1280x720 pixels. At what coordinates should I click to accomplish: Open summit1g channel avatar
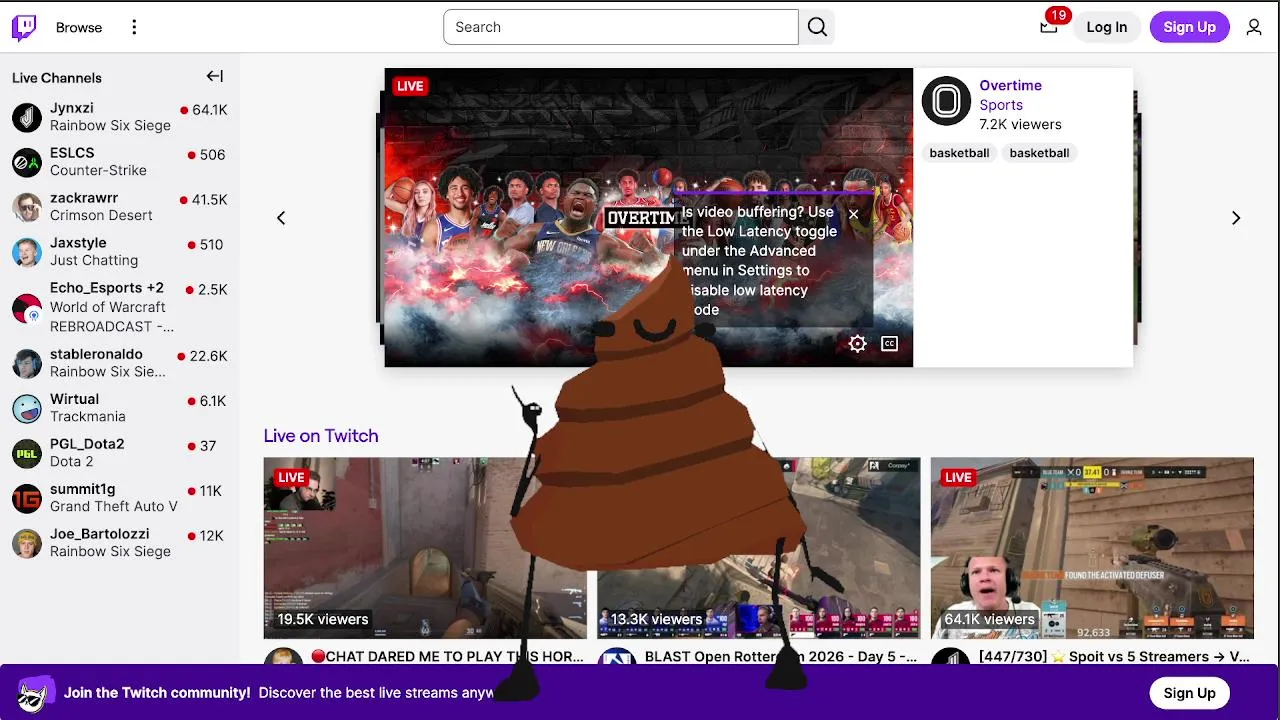click(x=27, y=498)
